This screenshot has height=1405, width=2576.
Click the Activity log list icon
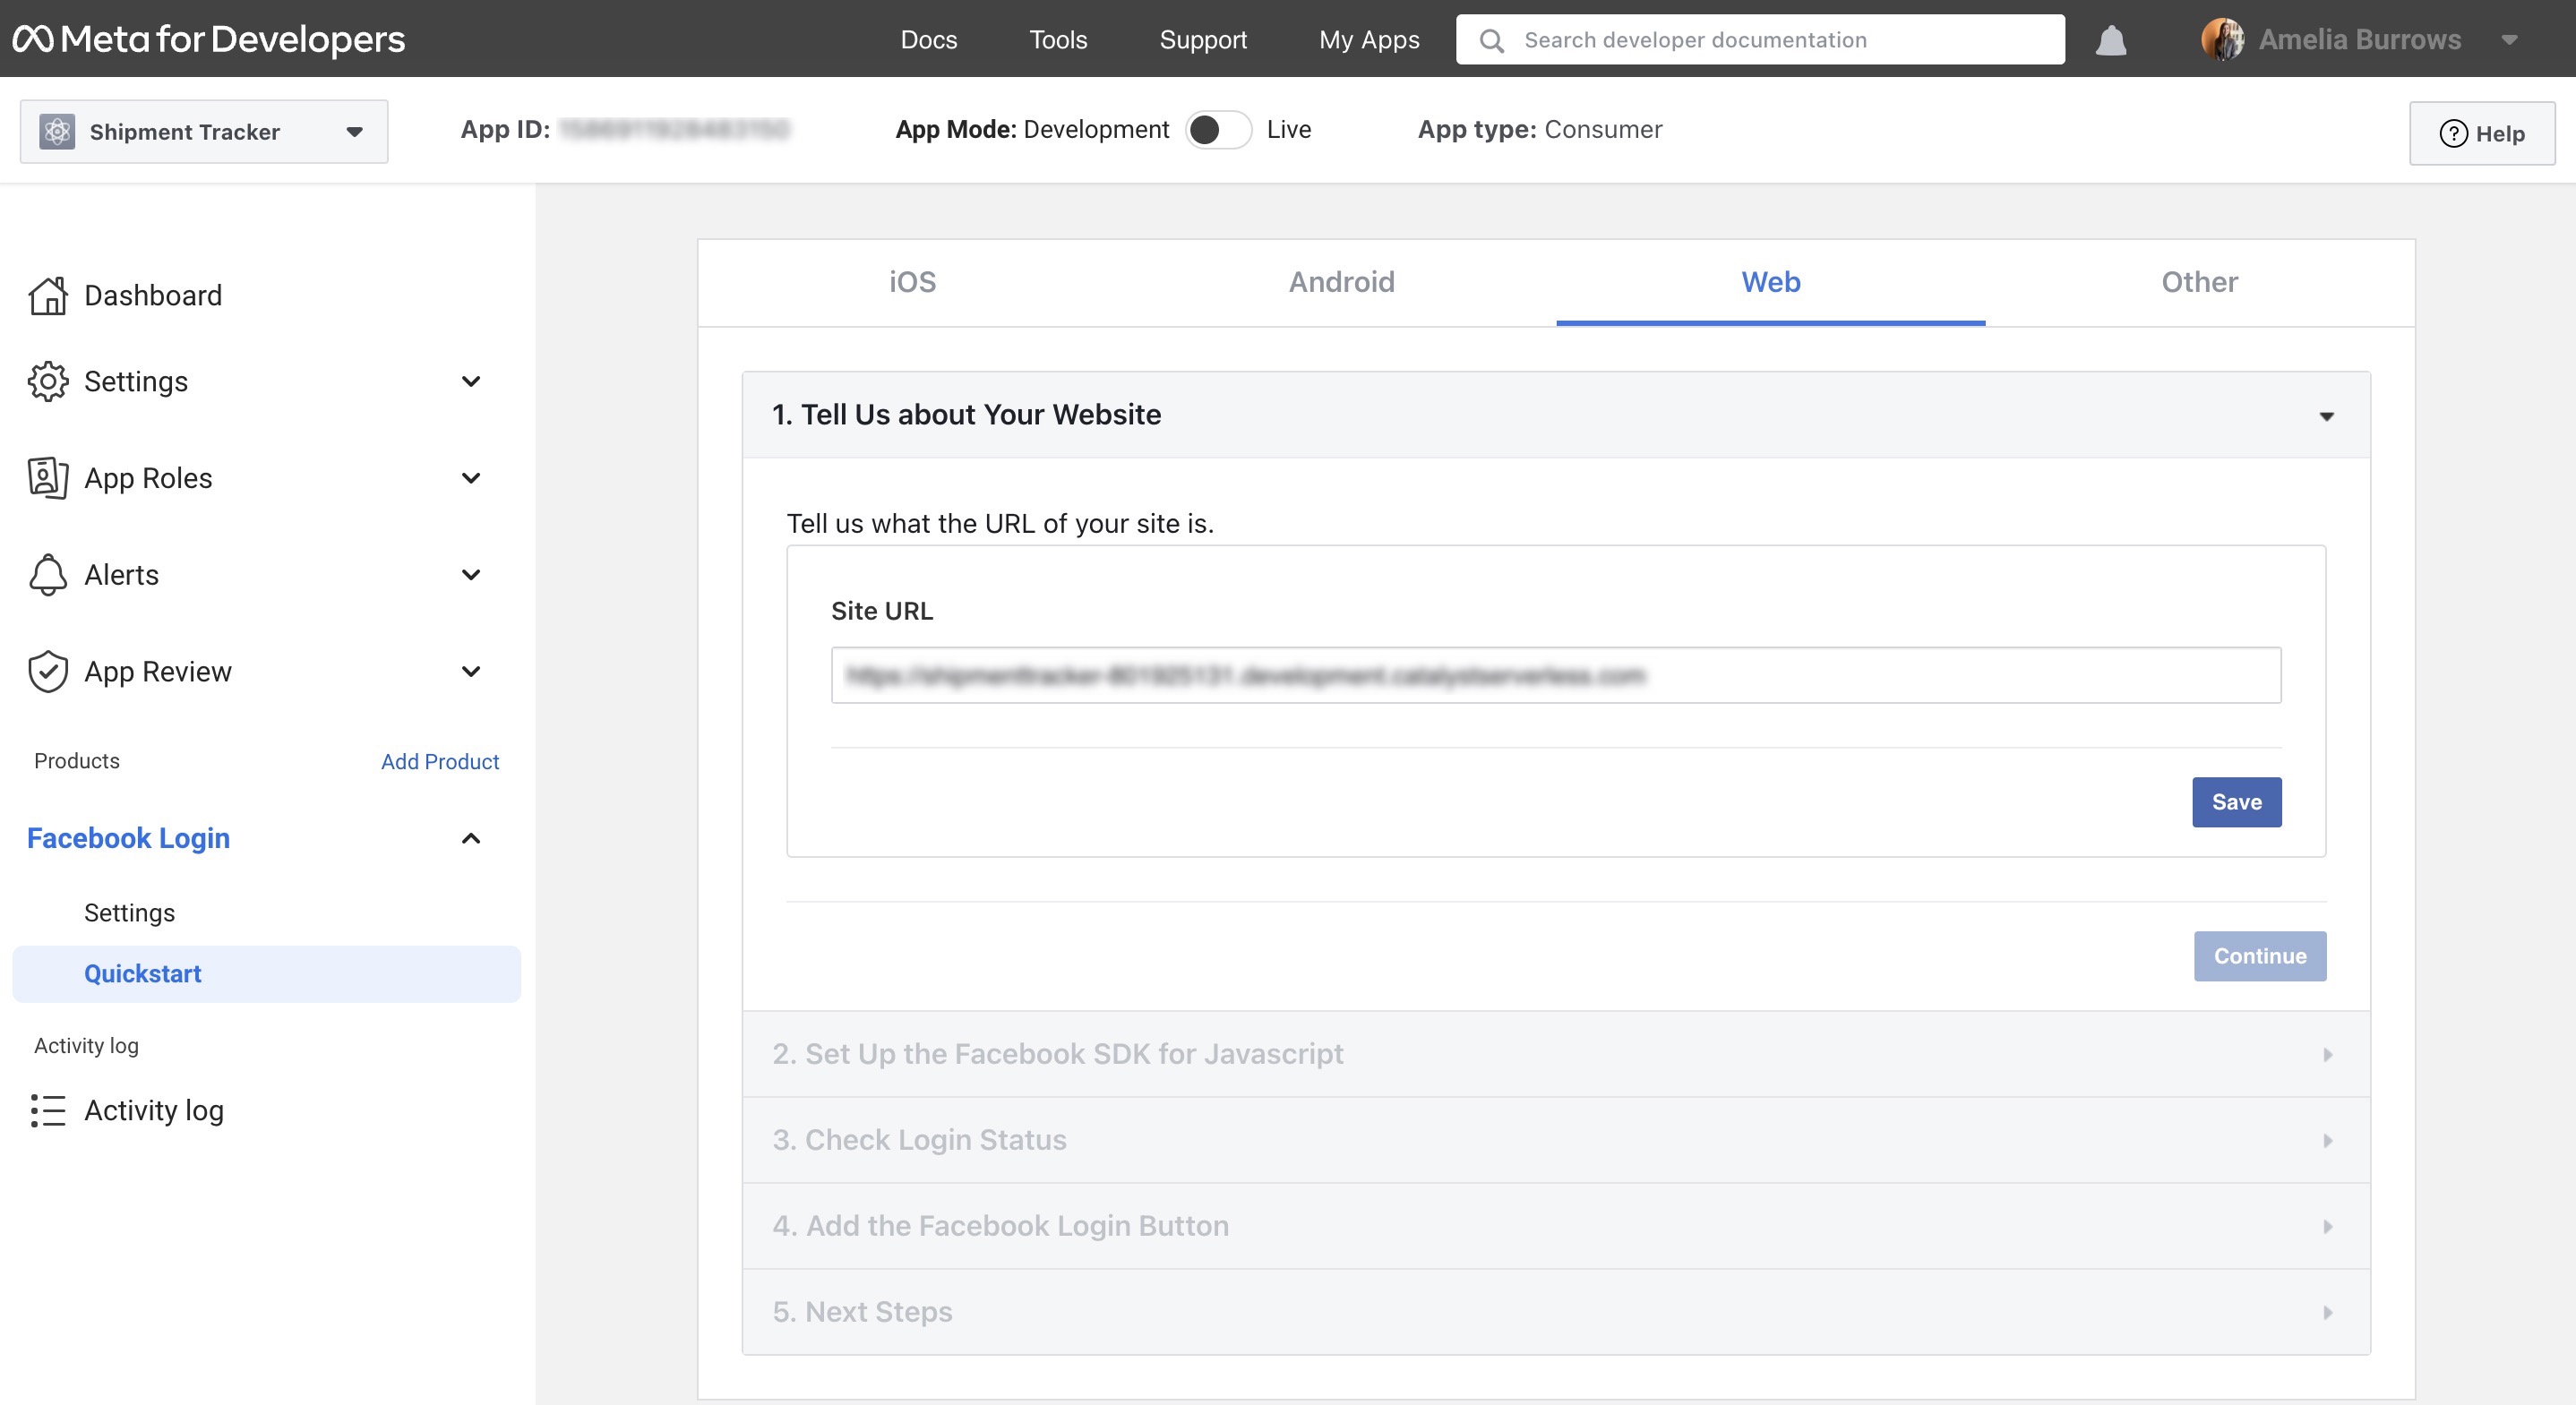pos(47,1110)
